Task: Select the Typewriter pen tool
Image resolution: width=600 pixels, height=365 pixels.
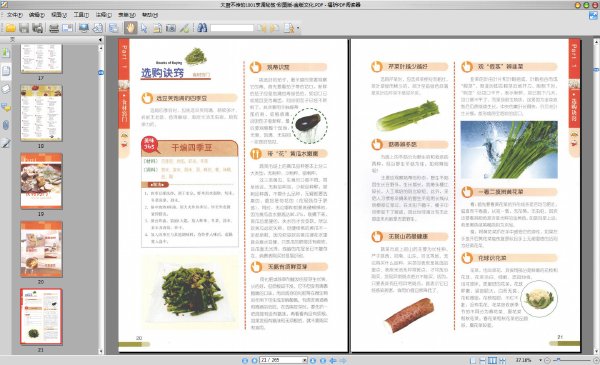Action: pyautogui.click(x=184, y=28)
